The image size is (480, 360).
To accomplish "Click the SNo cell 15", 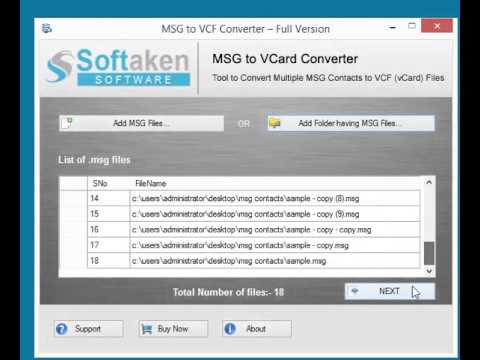I will click(x=108, y=214).
